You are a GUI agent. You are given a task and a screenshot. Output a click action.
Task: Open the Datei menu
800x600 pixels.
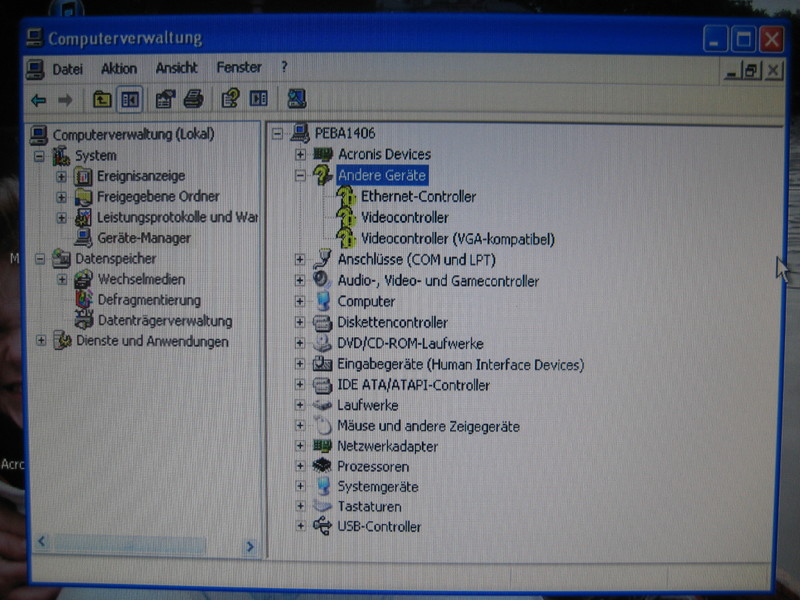click(x=67, y=68)
